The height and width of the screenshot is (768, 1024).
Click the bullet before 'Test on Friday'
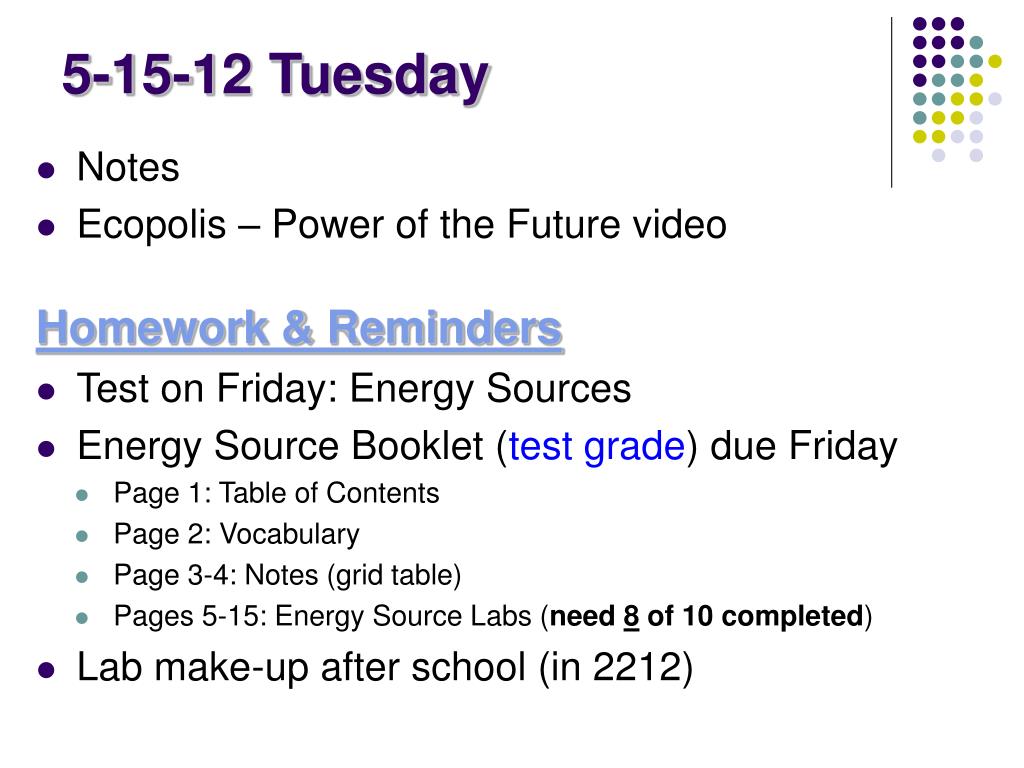pyautogui.click(x=46, y=392)
